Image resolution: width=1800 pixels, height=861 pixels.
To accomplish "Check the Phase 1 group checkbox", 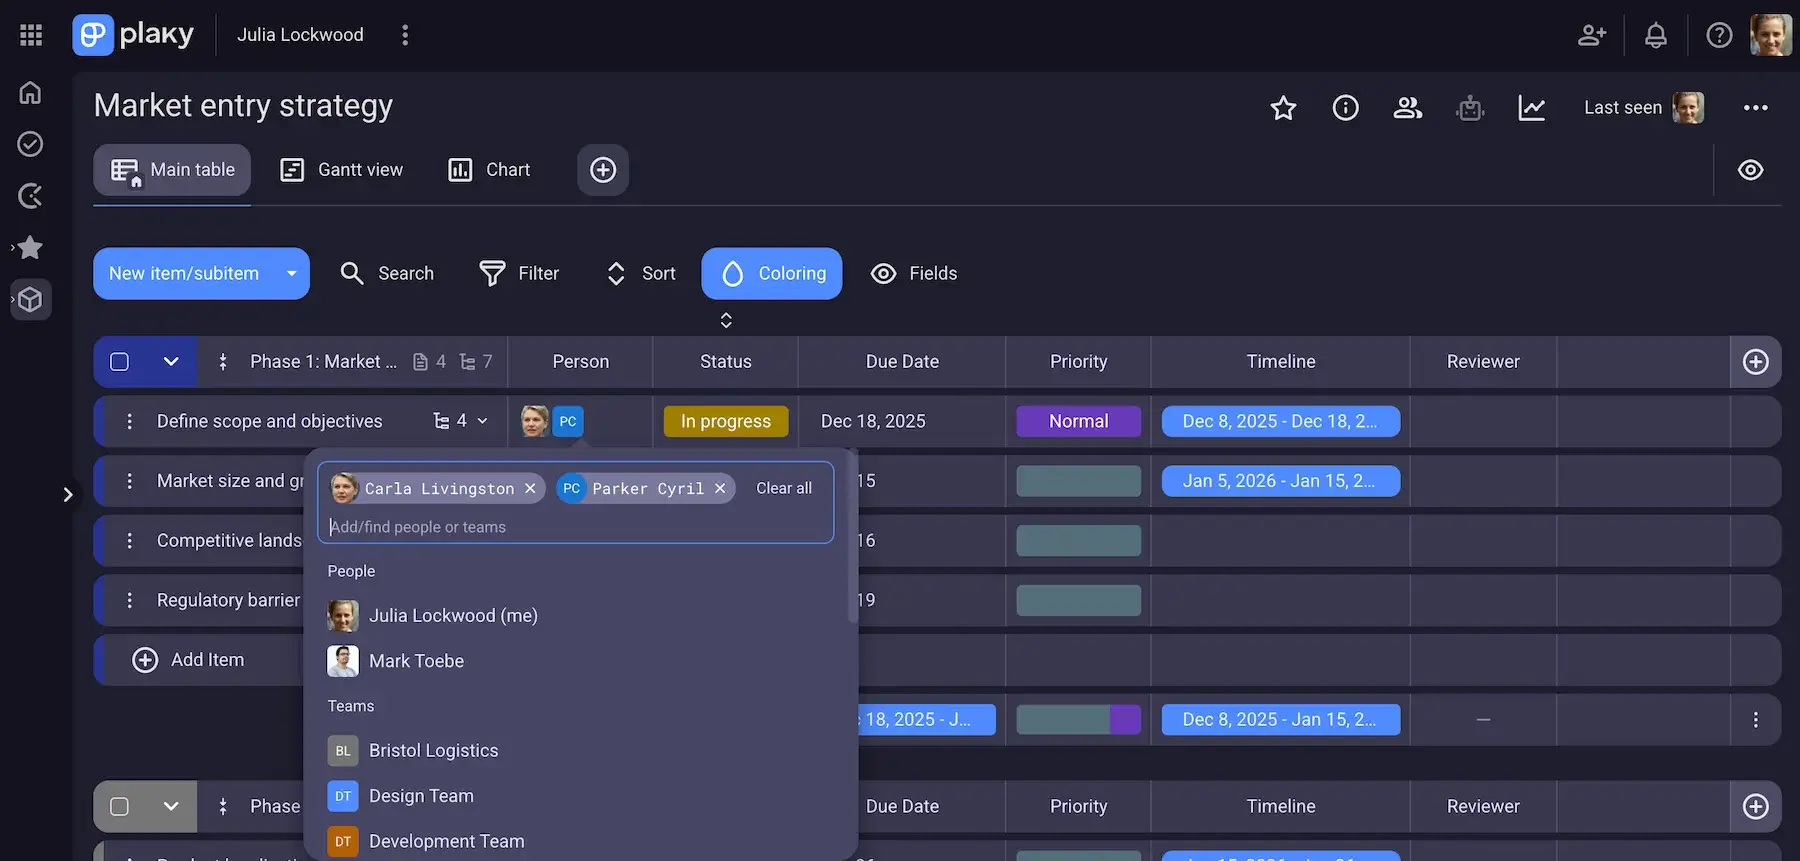I will [119, 362].
